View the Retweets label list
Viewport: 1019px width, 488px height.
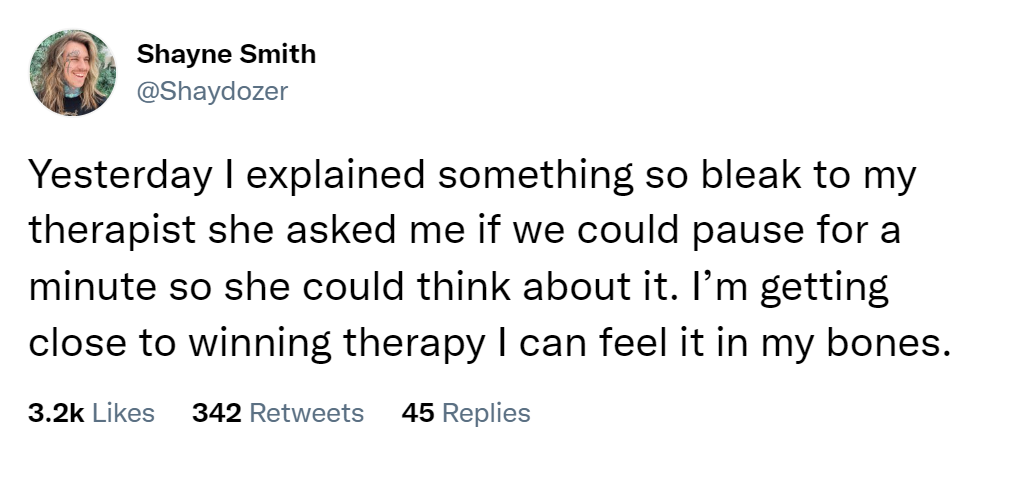coord(305,412)
